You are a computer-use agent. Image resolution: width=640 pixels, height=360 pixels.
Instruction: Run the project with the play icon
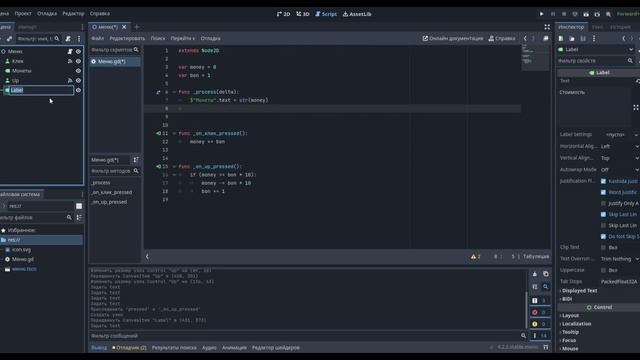pos(542,14)
